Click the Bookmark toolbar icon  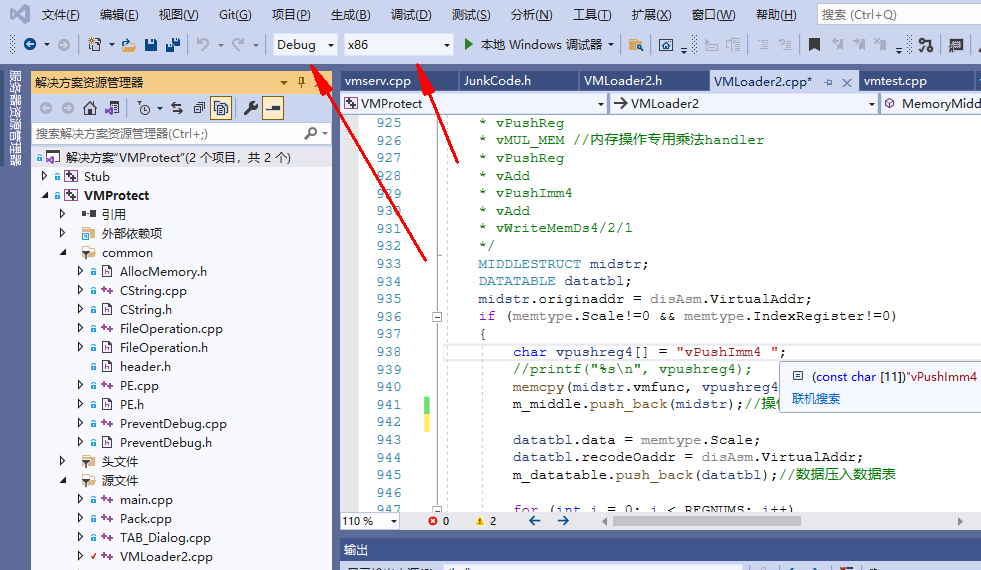click(814, 44)
